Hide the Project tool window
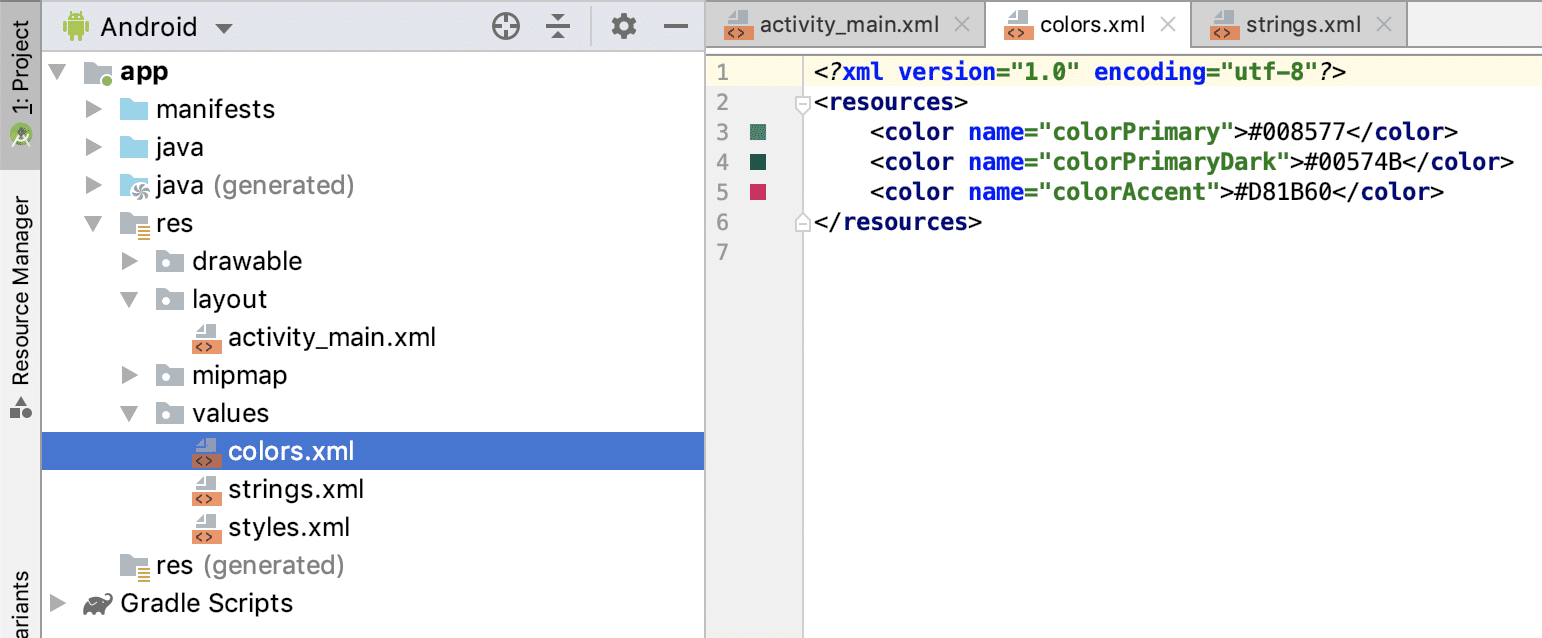The height and width of the screenshot is (638, 1542). pyautogui.click(x=678, y=25)
